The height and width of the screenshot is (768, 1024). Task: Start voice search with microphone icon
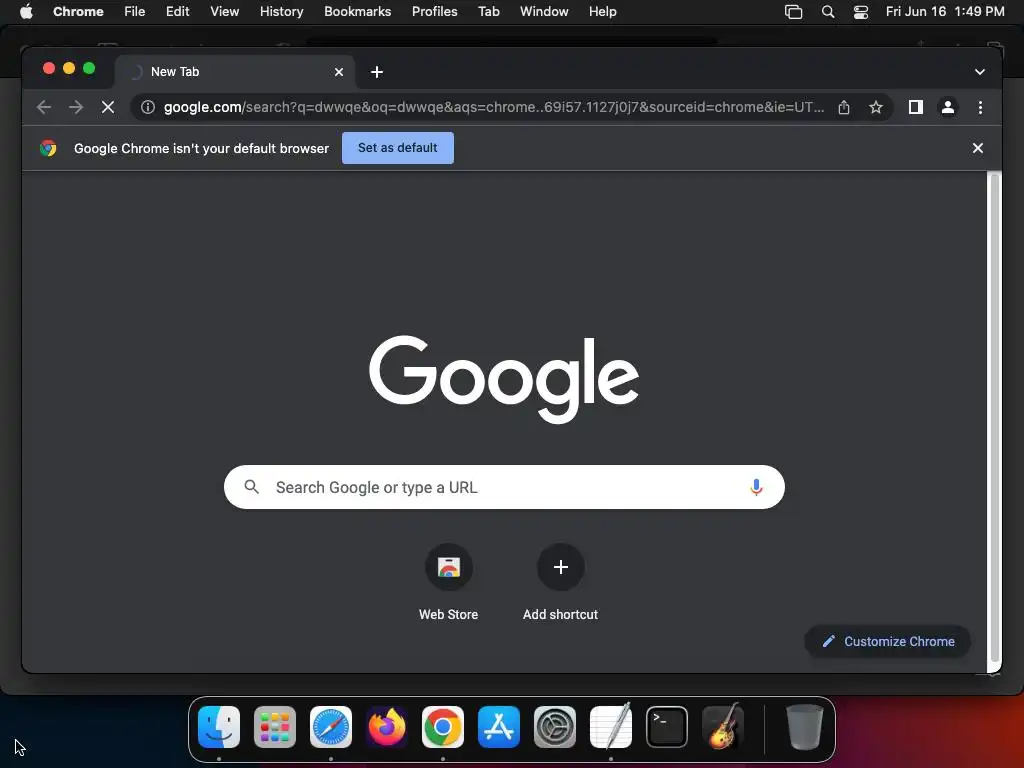click(756, 487)
